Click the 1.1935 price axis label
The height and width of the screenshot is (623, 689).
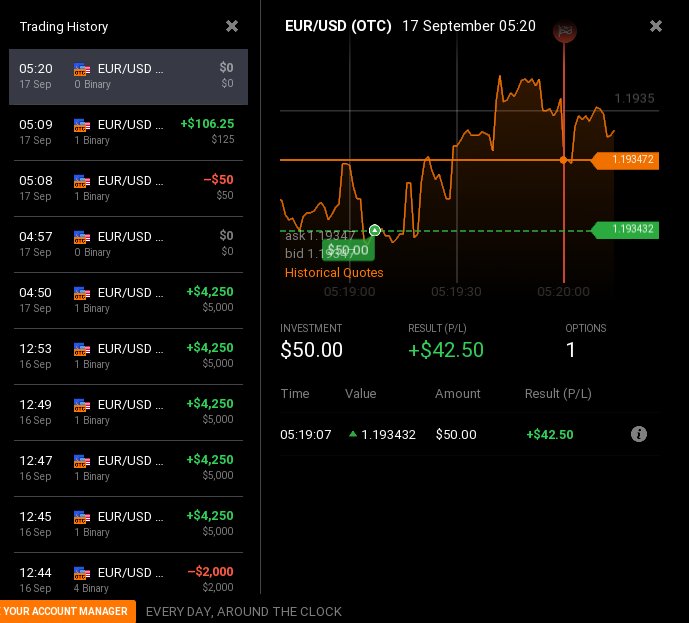coord(634,98)
